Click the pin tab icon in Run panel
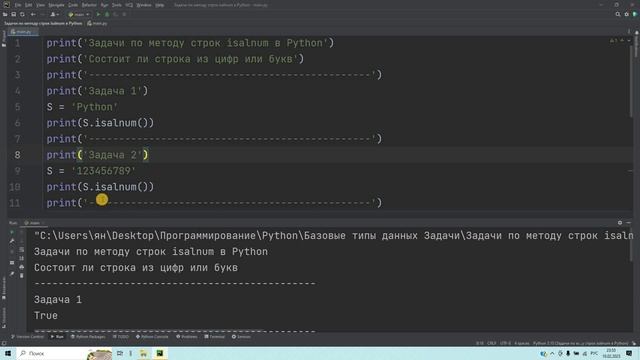Viewport: 640px width, 360px height. coord(12,274)
